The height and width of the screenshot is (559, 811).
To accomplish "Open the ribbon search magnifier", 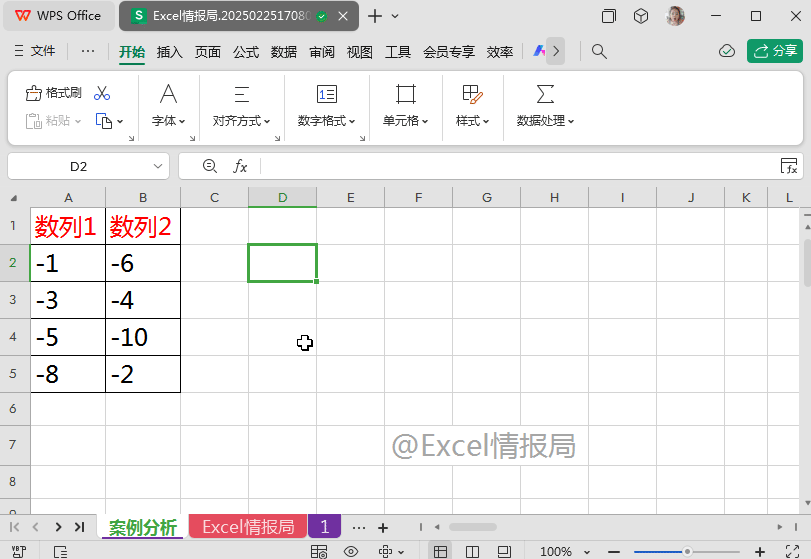I will click(x=599, y=51).
